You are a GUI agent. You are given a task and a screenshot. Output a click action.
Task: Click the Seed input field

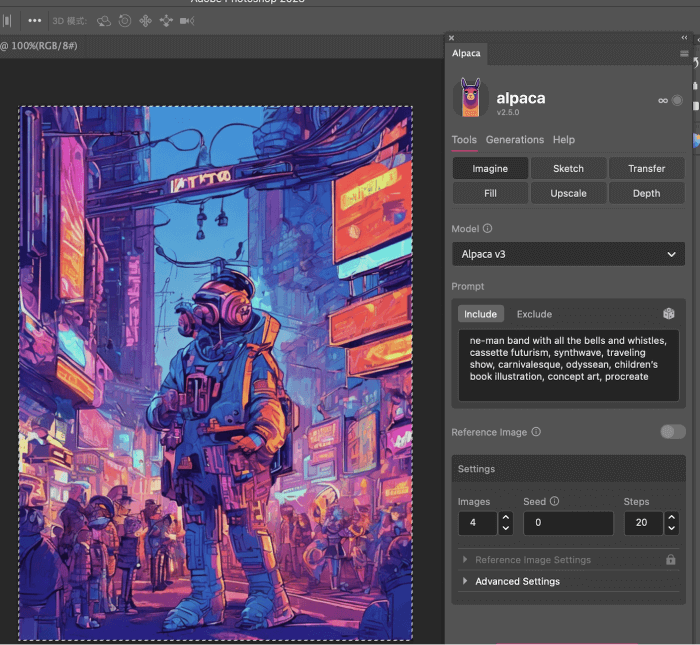567,523
